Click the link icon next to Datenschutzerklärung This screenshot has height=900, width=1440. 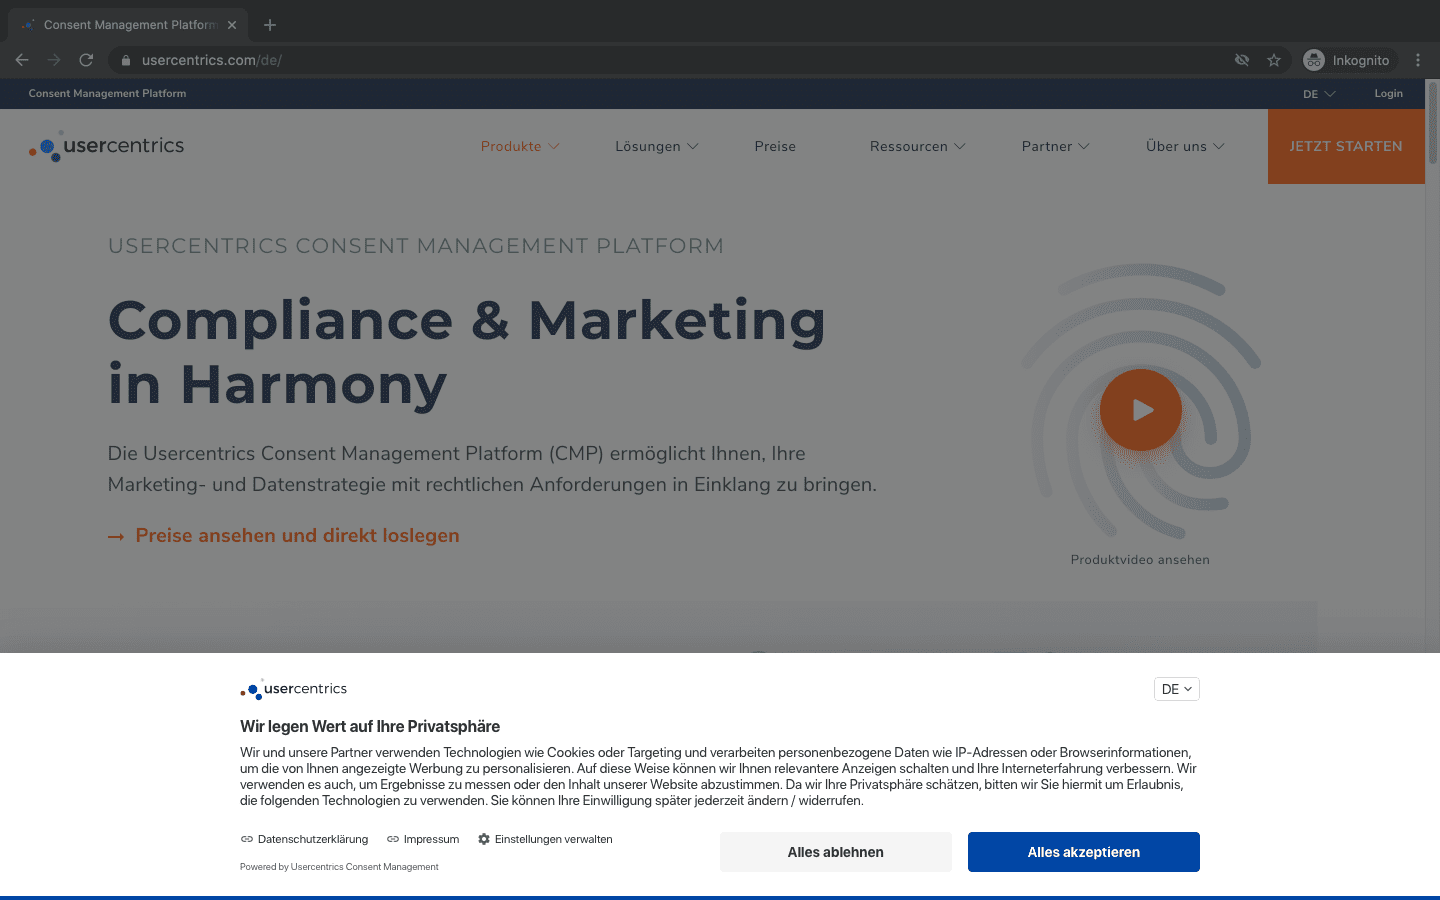pyautogui.click(x=247, y=839)
